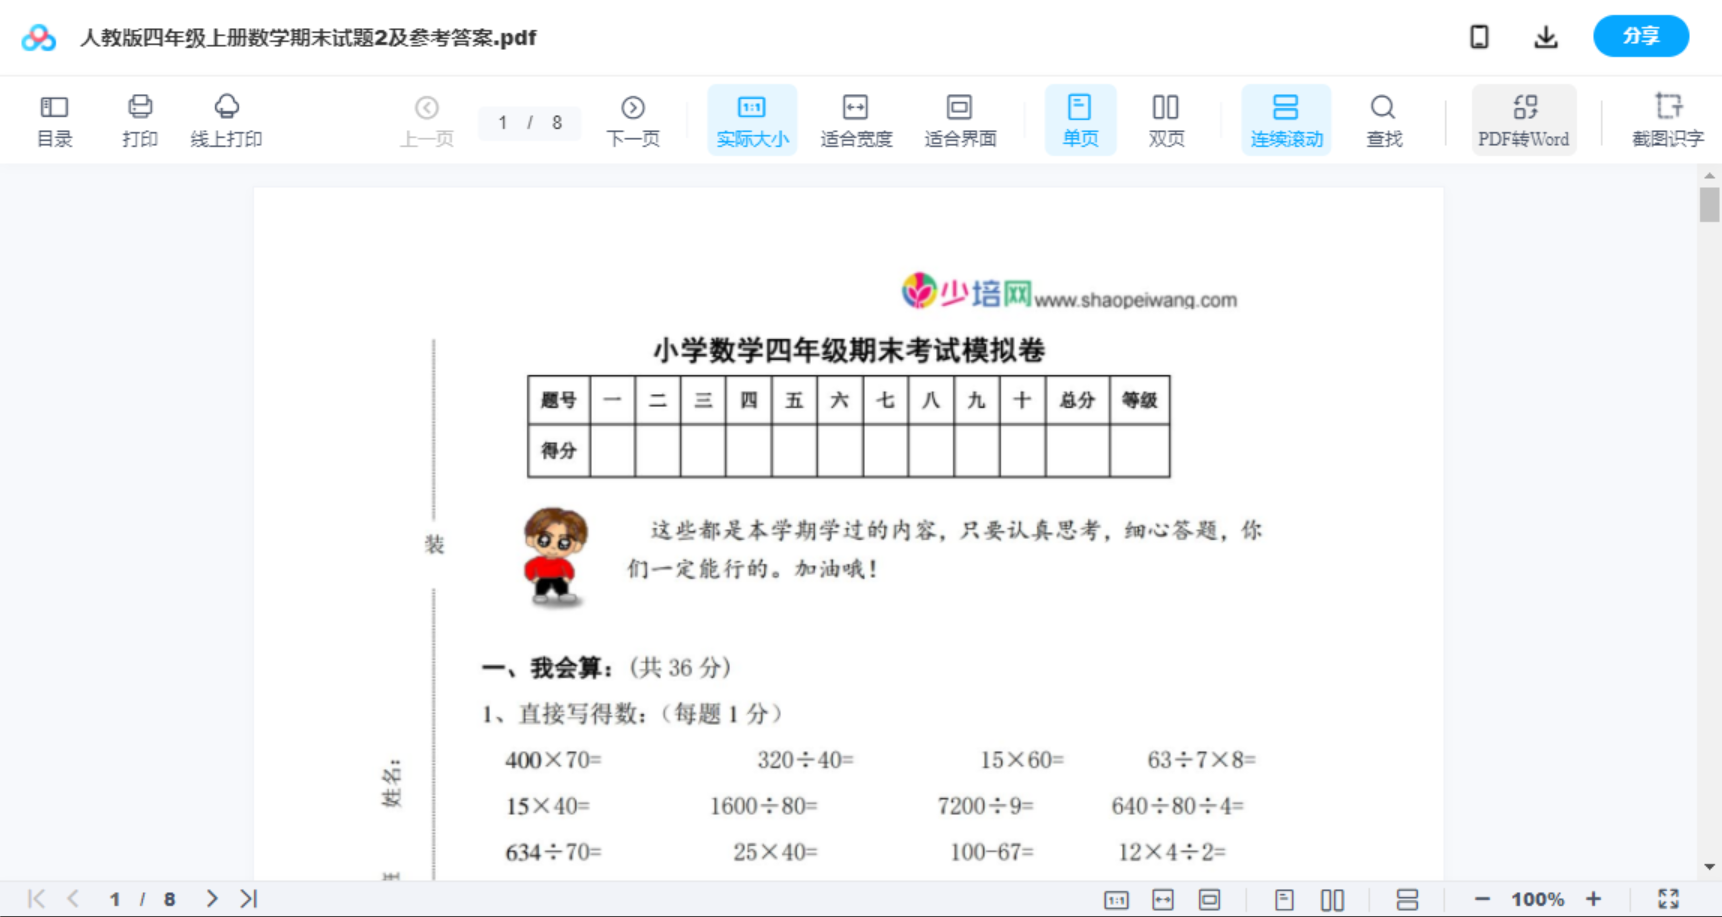Apply 适合界面 fit page
The width and height of the screenshot is (1722, 917).
959,119
